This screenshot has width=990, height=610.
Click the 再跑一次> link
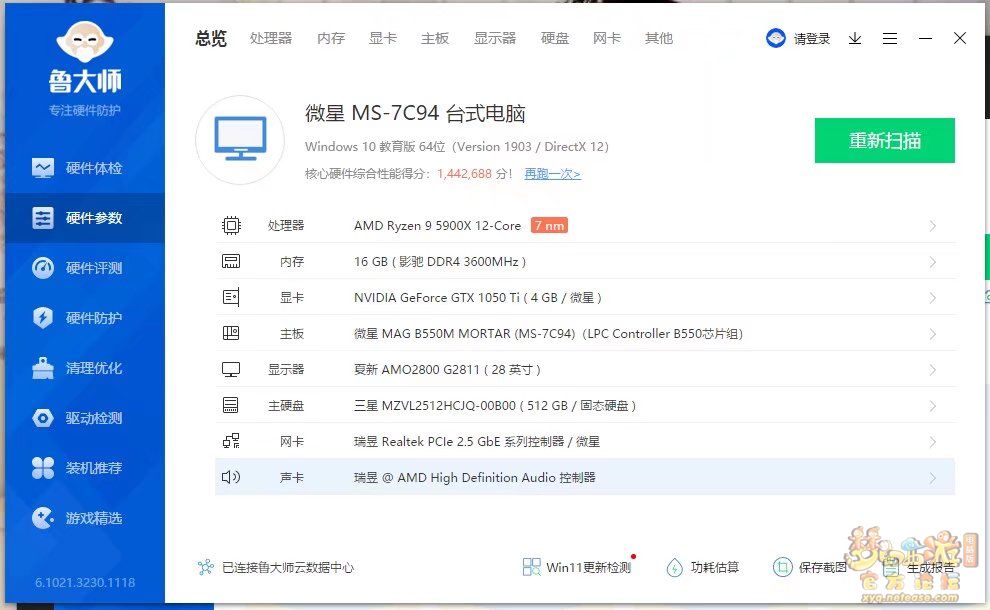pyautogui.click(x=552, y=174)
